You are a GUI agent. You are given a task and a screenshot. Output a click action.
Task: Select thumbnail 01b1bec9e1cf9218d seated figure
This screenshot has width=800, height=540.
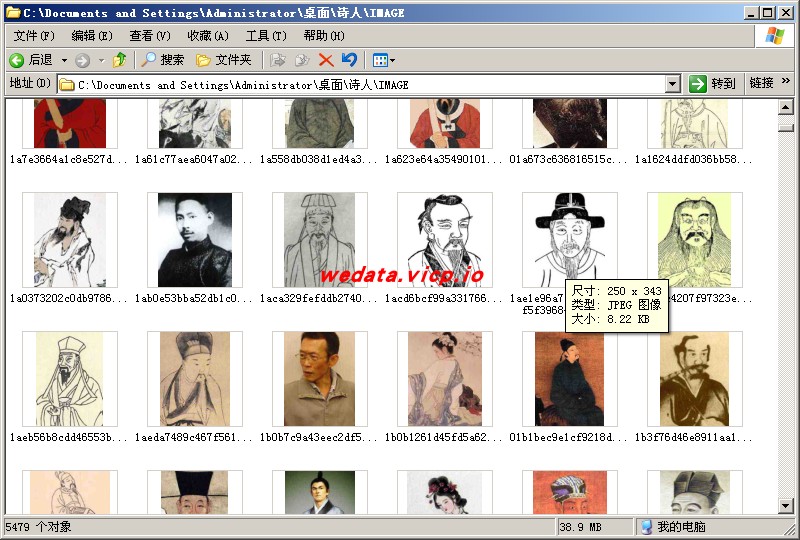tap(570, 379)
